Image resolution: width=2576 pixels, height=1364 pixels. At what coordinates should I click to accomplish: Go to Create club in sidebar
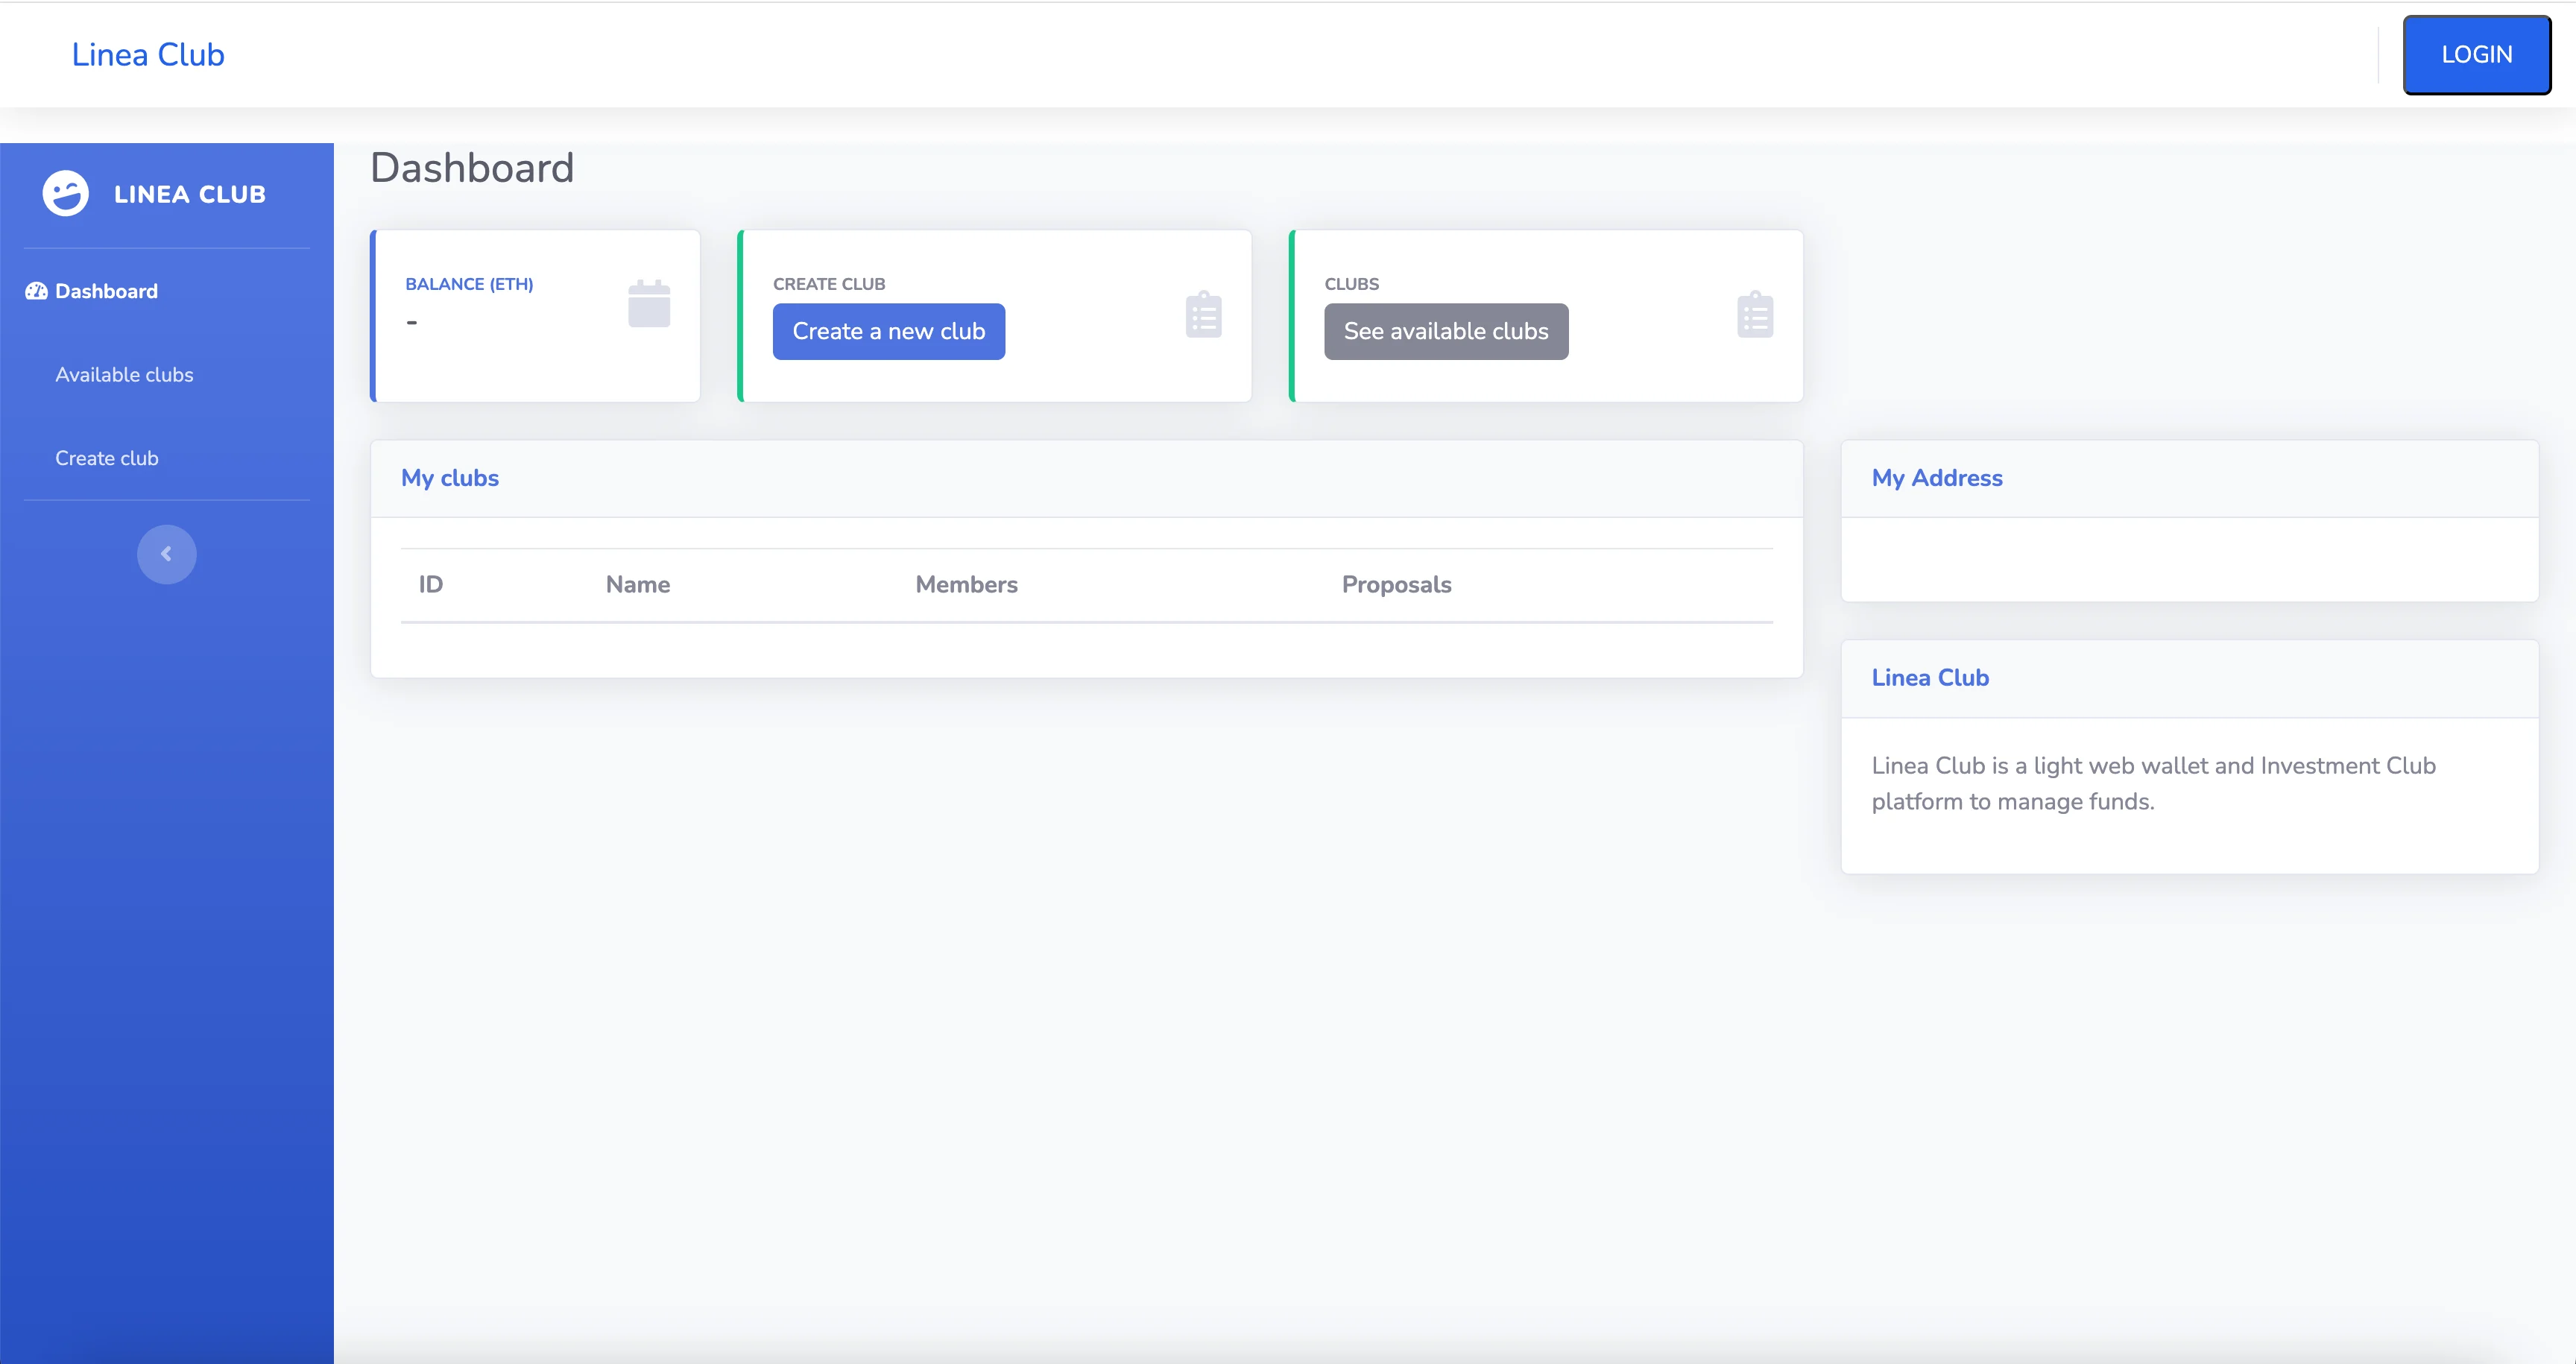(x=106, y=458)
